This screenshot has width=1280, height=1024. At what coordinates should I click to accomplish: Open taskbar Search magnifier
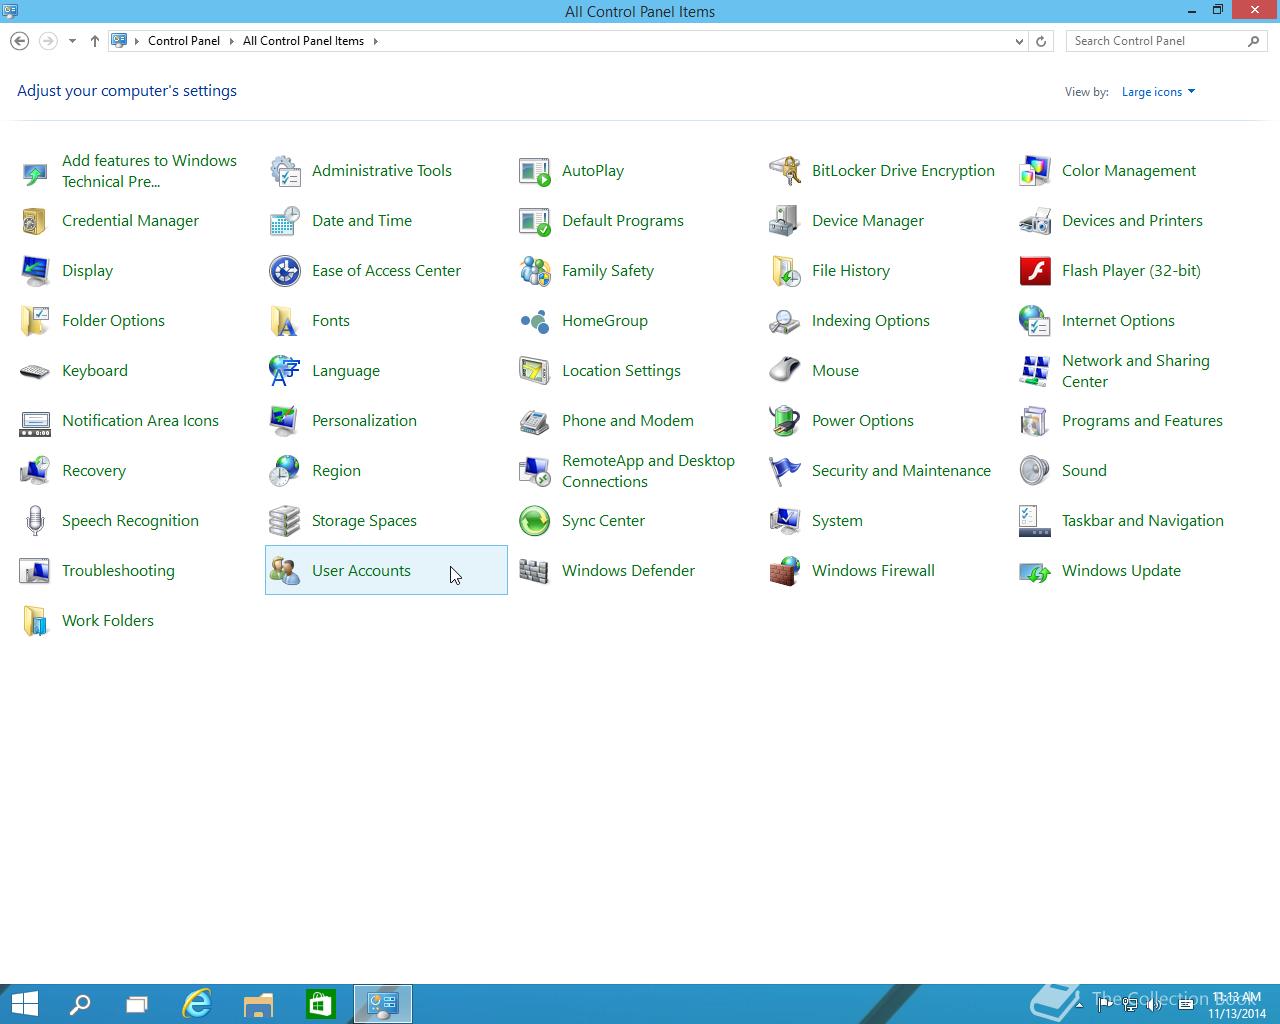click(x=79, y=1004)
